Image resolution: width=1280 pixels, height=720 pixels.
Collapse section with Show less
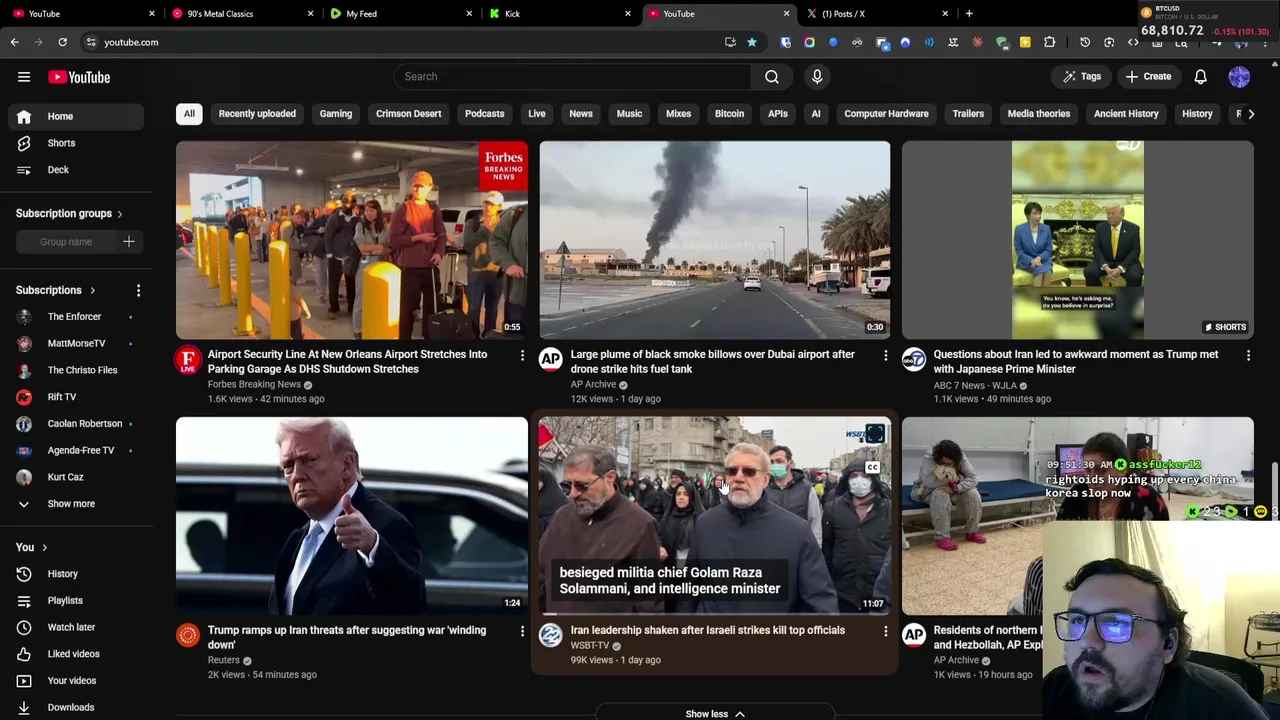tap(715, 714)
